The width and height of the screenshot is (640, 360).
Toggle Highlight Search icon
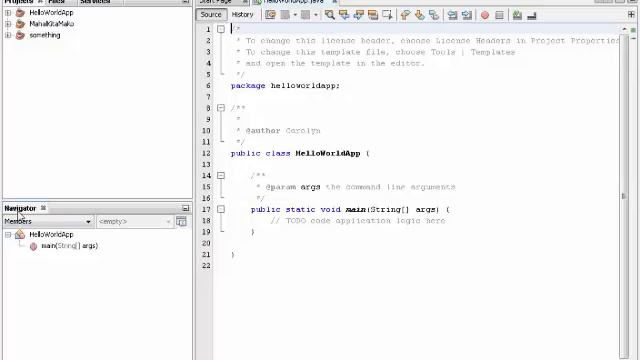click(x=373, y=15)
